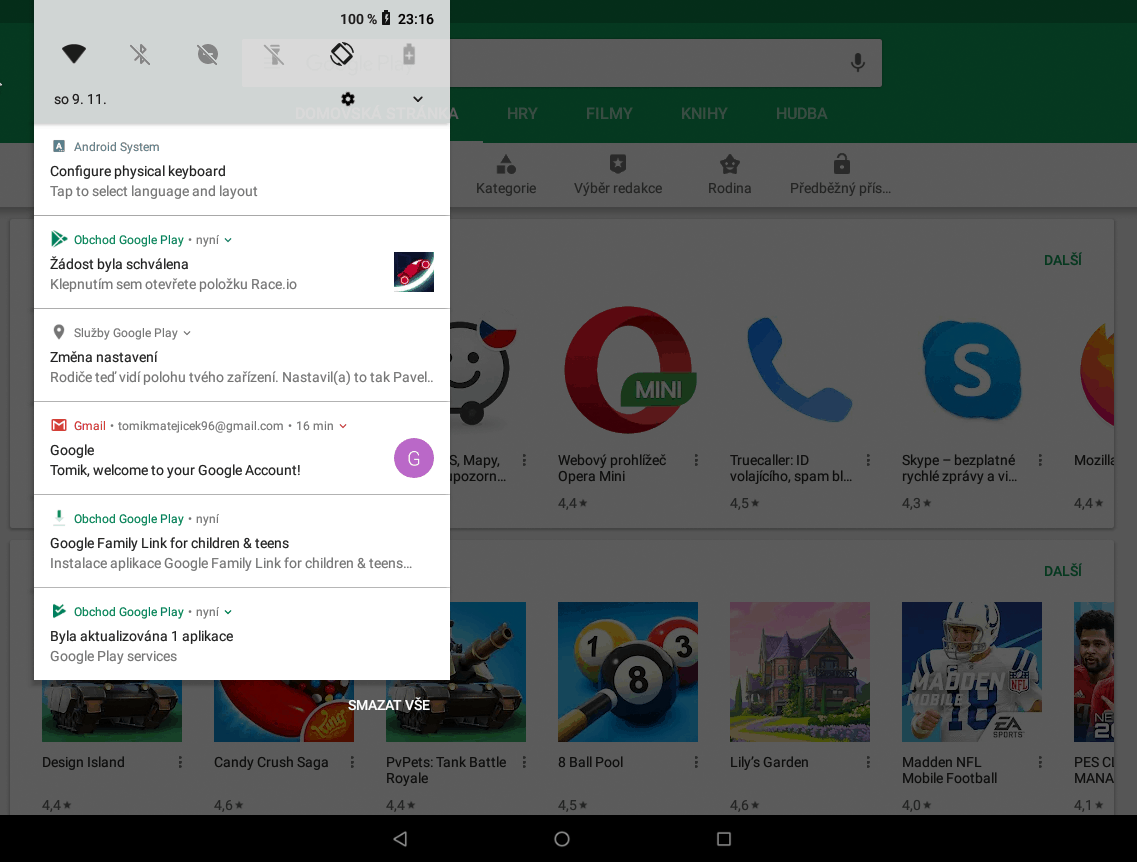Viewport: 1137px width, 862px height.
Task: Toggle the Do Not Disturb quick setting
Action: coord(207,54)
